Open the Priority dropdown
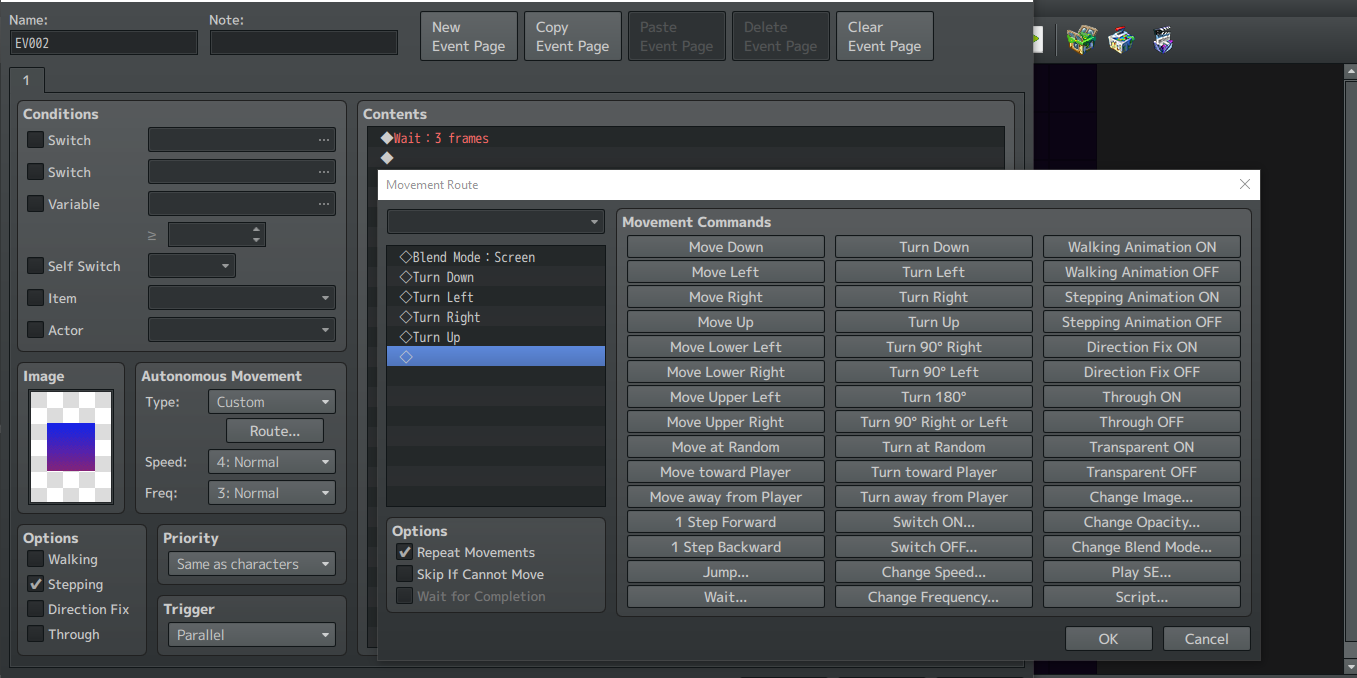Viewport: 1357px width, 678px height. (251, 564)
